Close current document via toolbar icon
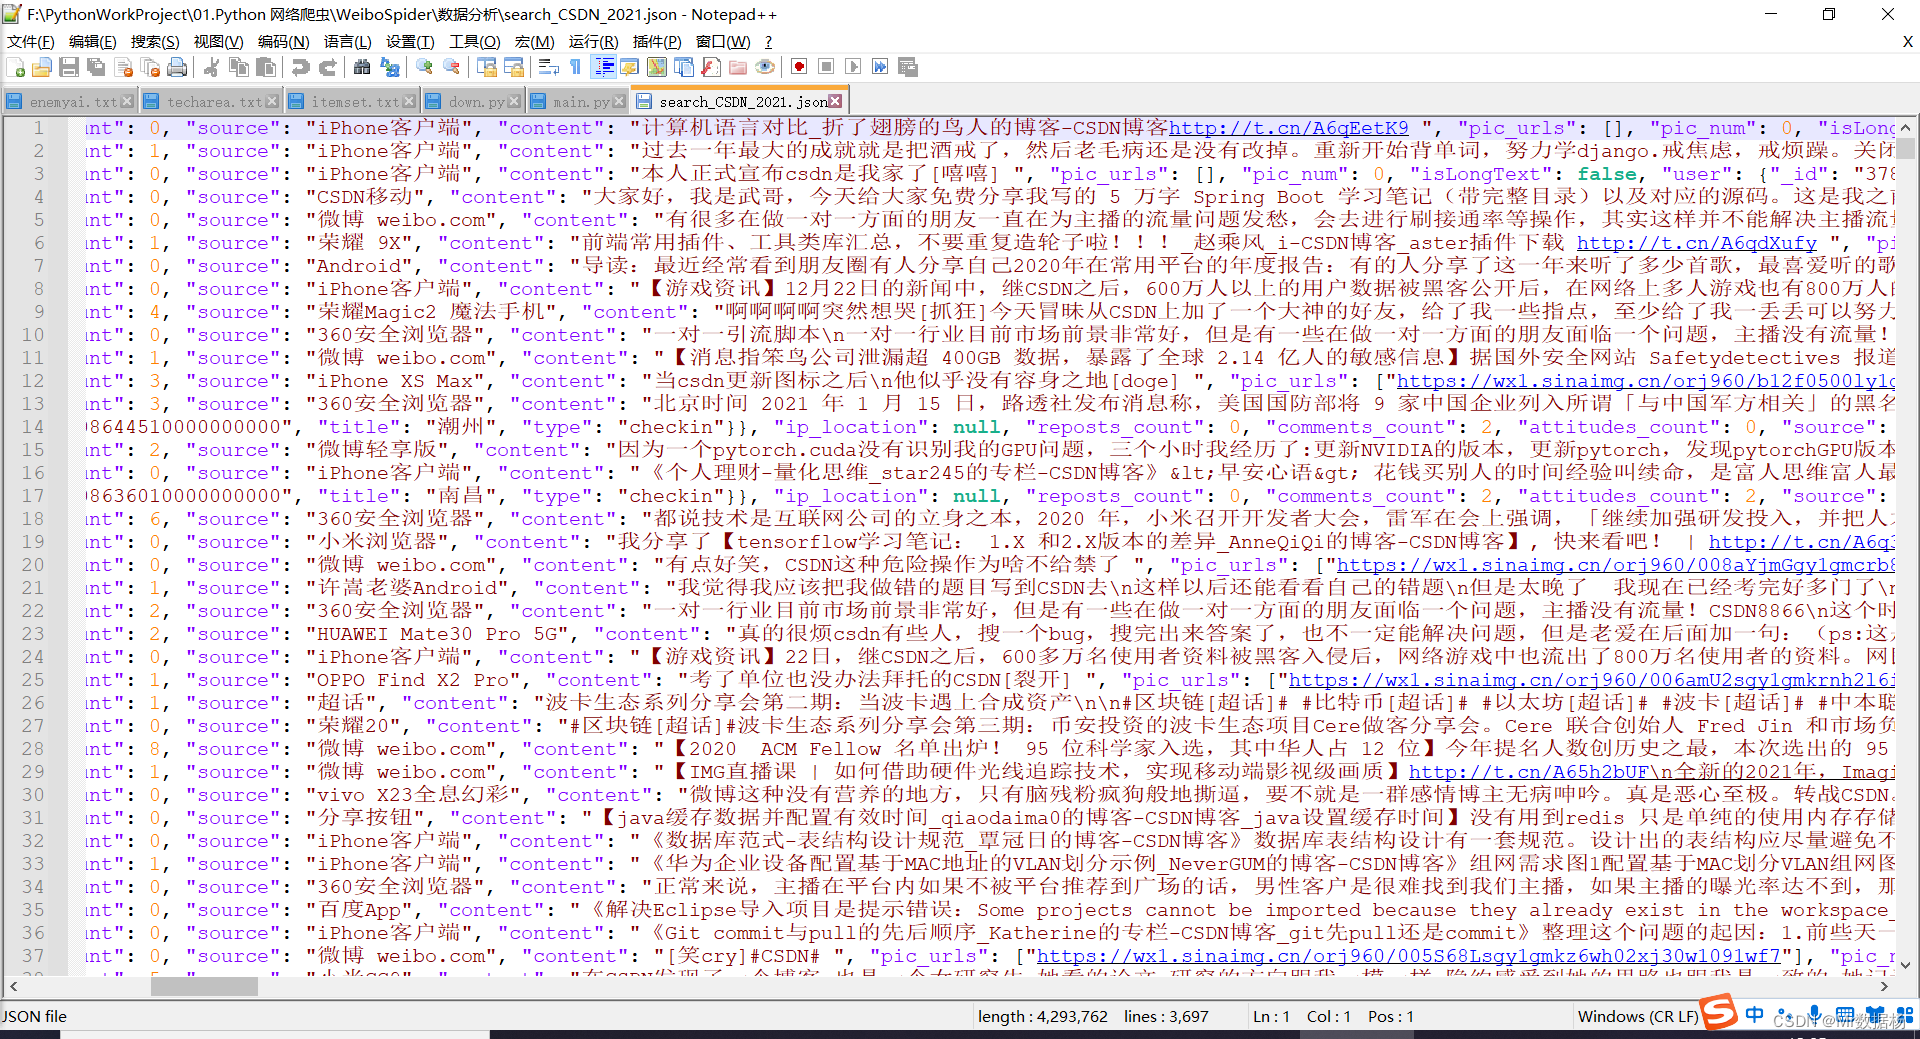 pyautogui.click(x=124, y=67)
